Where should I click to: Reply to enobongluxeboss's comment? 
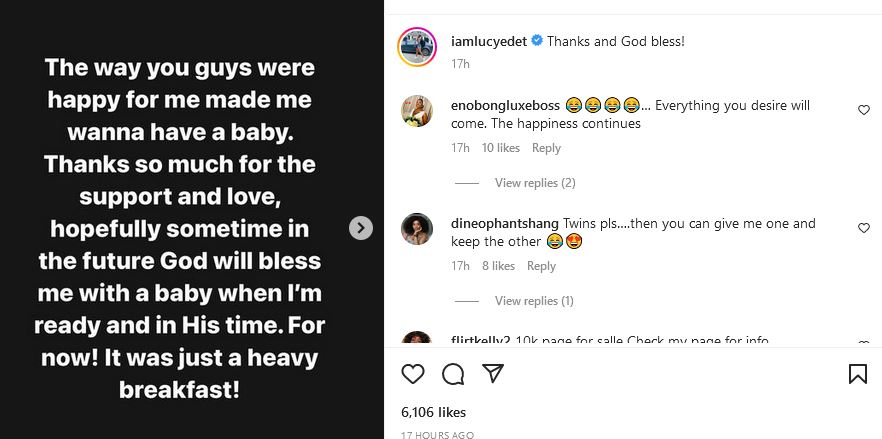pyautogui.click(x=546, y=148)
